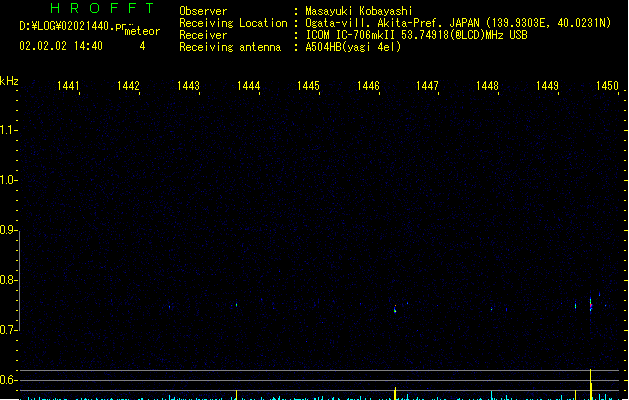
Task: Click time axis label 1446
Action: tap(368, 86)
